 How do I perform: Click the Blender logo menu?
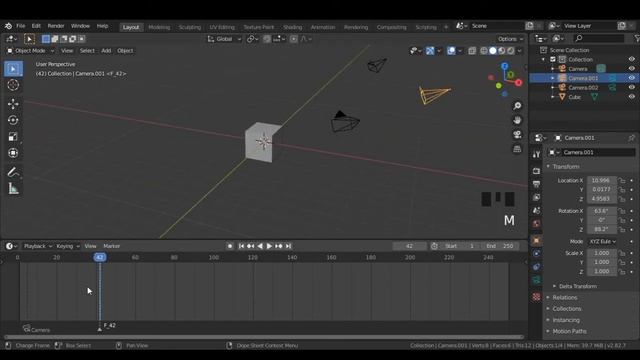click(8, 26)
